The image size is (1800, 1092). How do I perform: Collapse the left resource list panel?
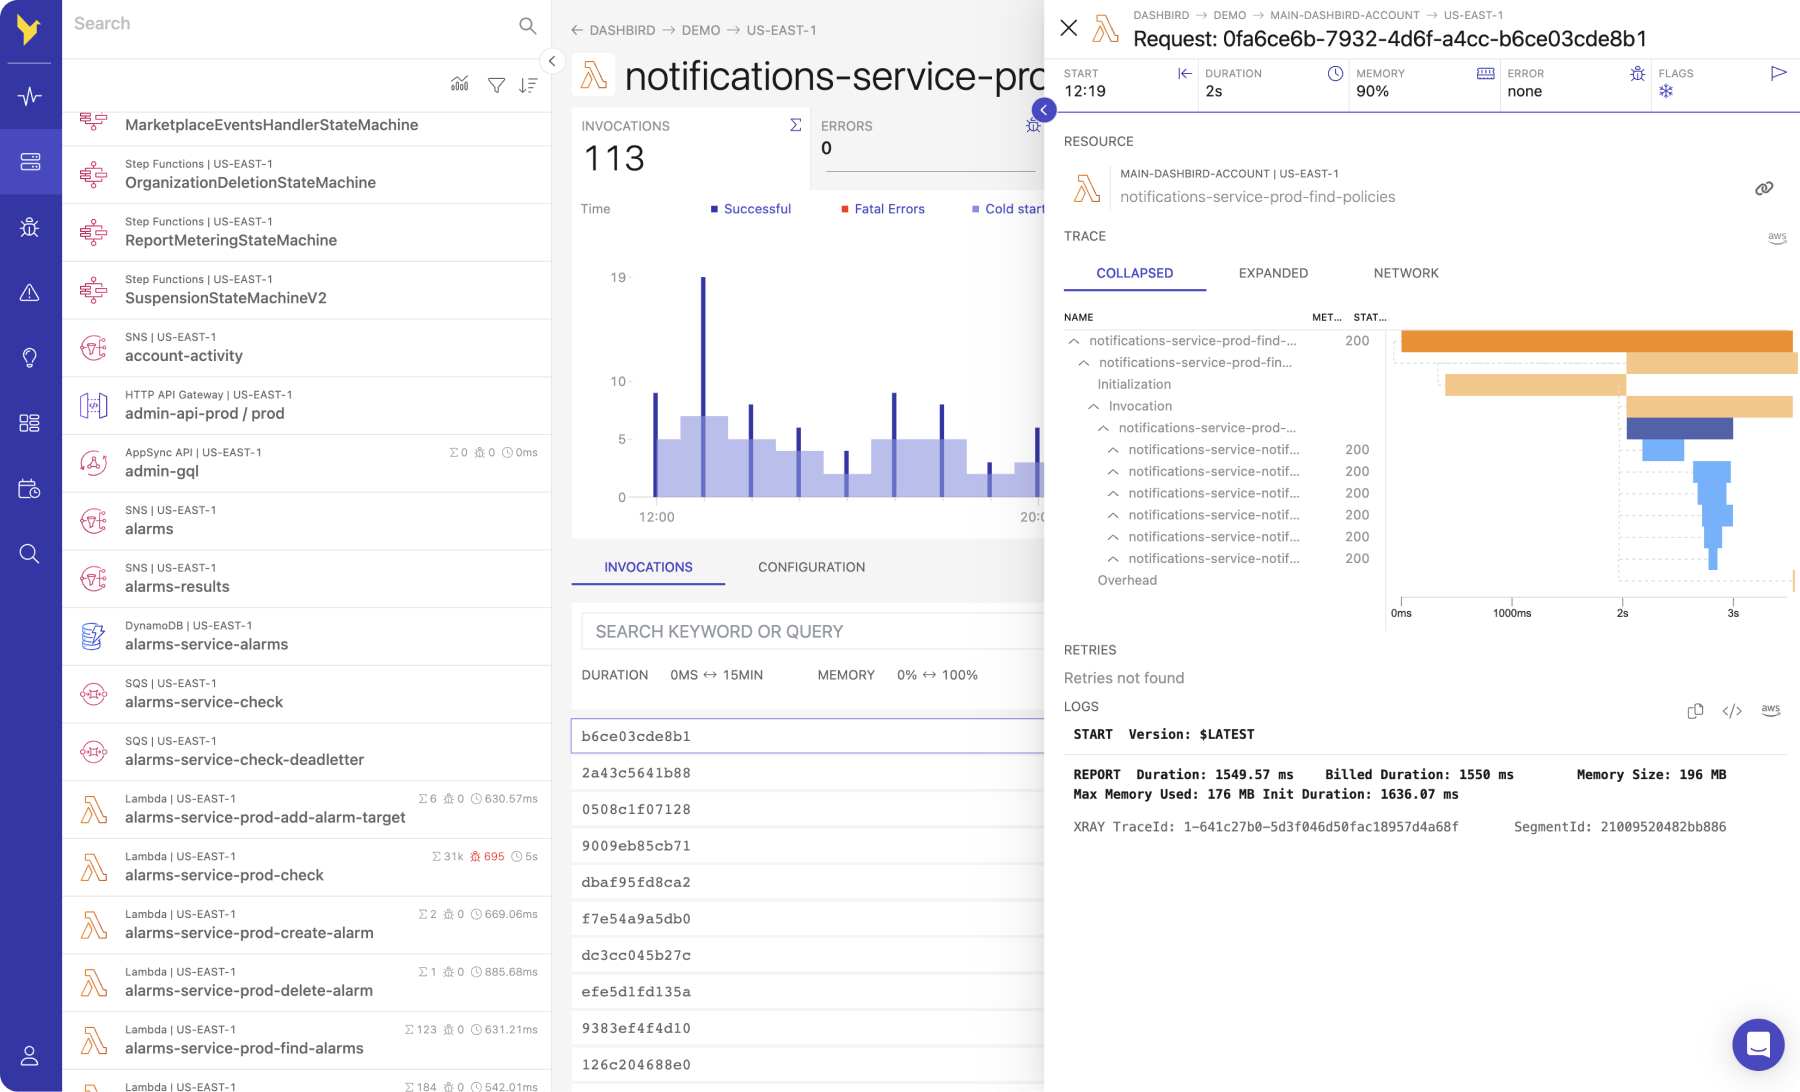click(552, 61)
